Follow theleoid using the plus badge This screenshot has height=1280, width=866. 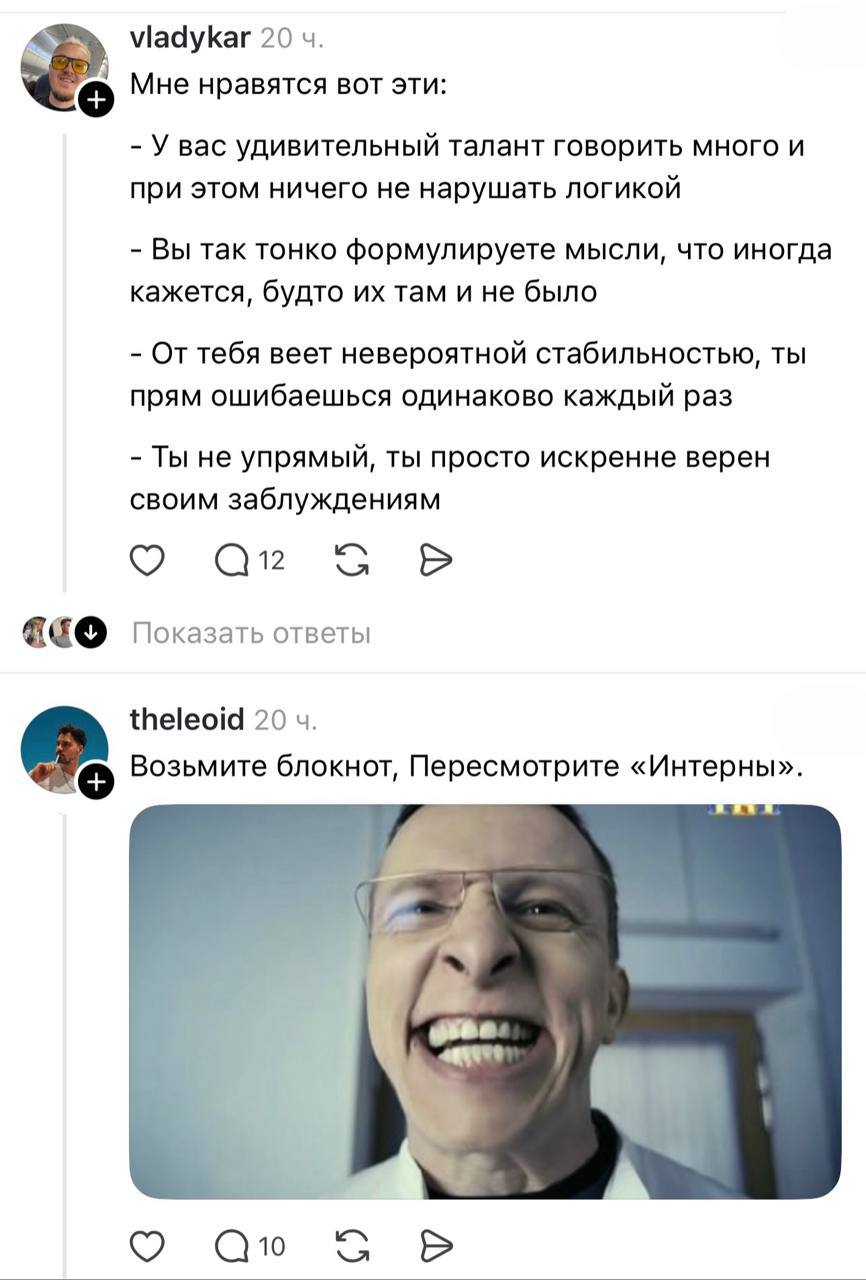tap(96, 784)
